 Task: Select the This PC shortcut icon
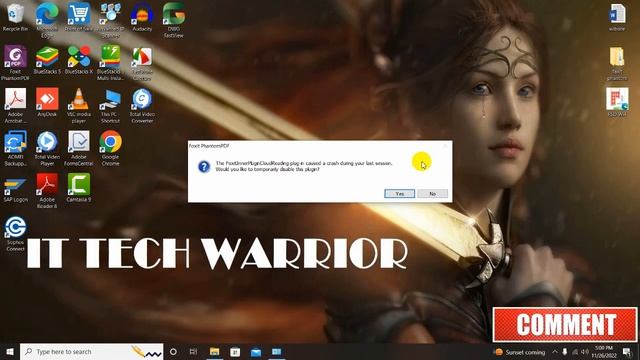[110, 106]
